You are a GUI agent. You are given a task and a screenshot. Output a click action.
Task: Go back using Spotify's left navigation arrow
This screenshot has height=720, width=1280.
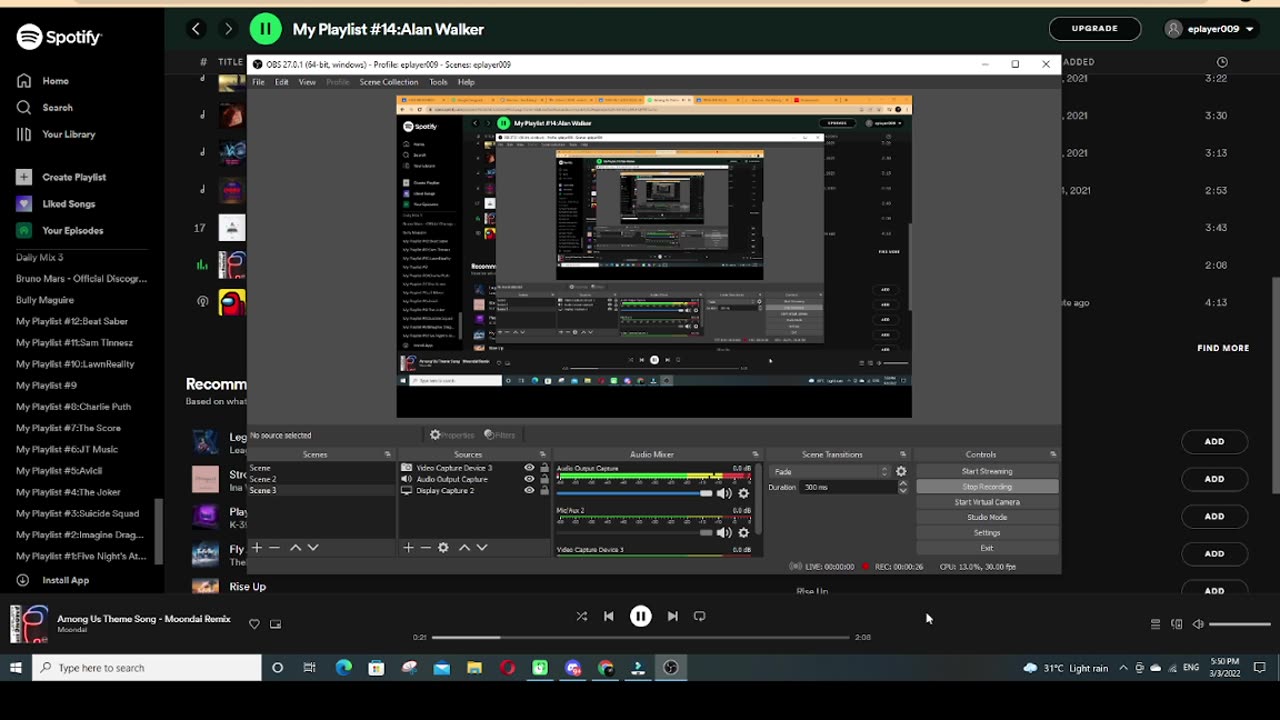pos(196,29)
